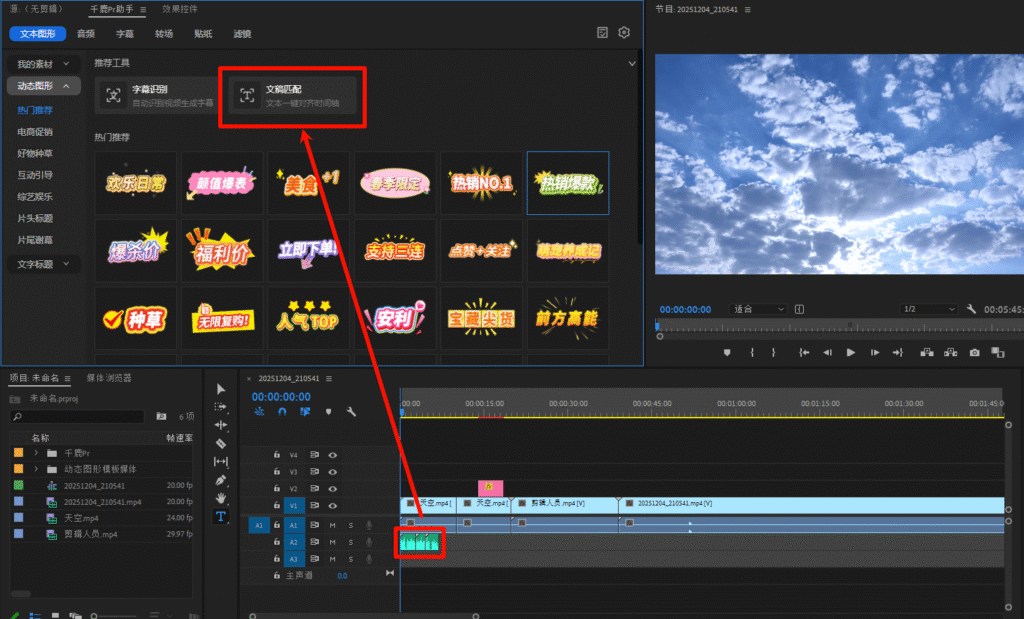Screen dimensions: 1024x619
Task: Click the Export Frame camera icon
Action: pos(974,352)
